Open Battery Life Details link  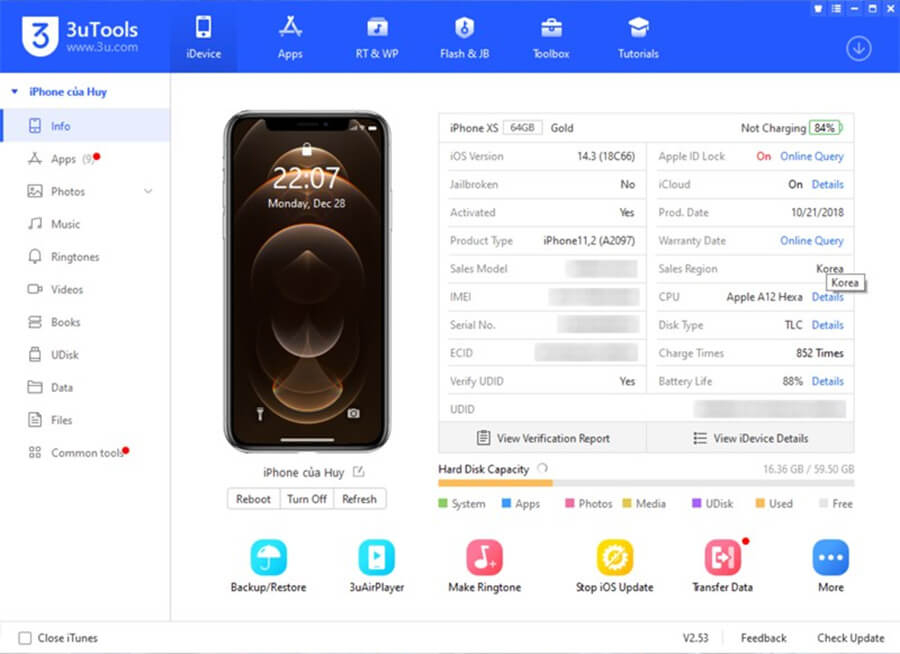827,381
